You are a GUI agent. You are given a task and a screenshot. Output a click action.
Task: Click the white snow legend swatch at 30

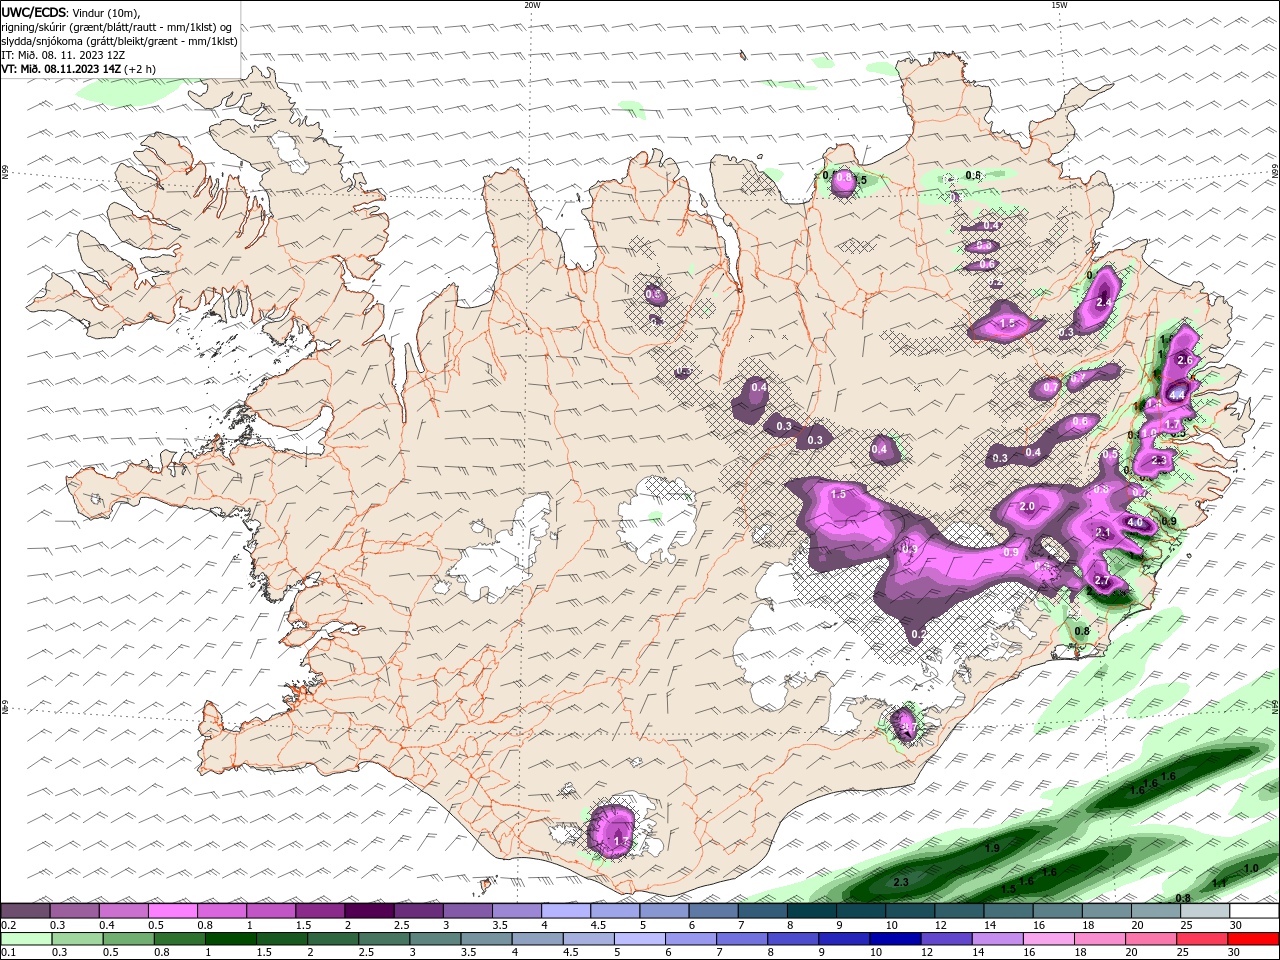coord(1254,911)
